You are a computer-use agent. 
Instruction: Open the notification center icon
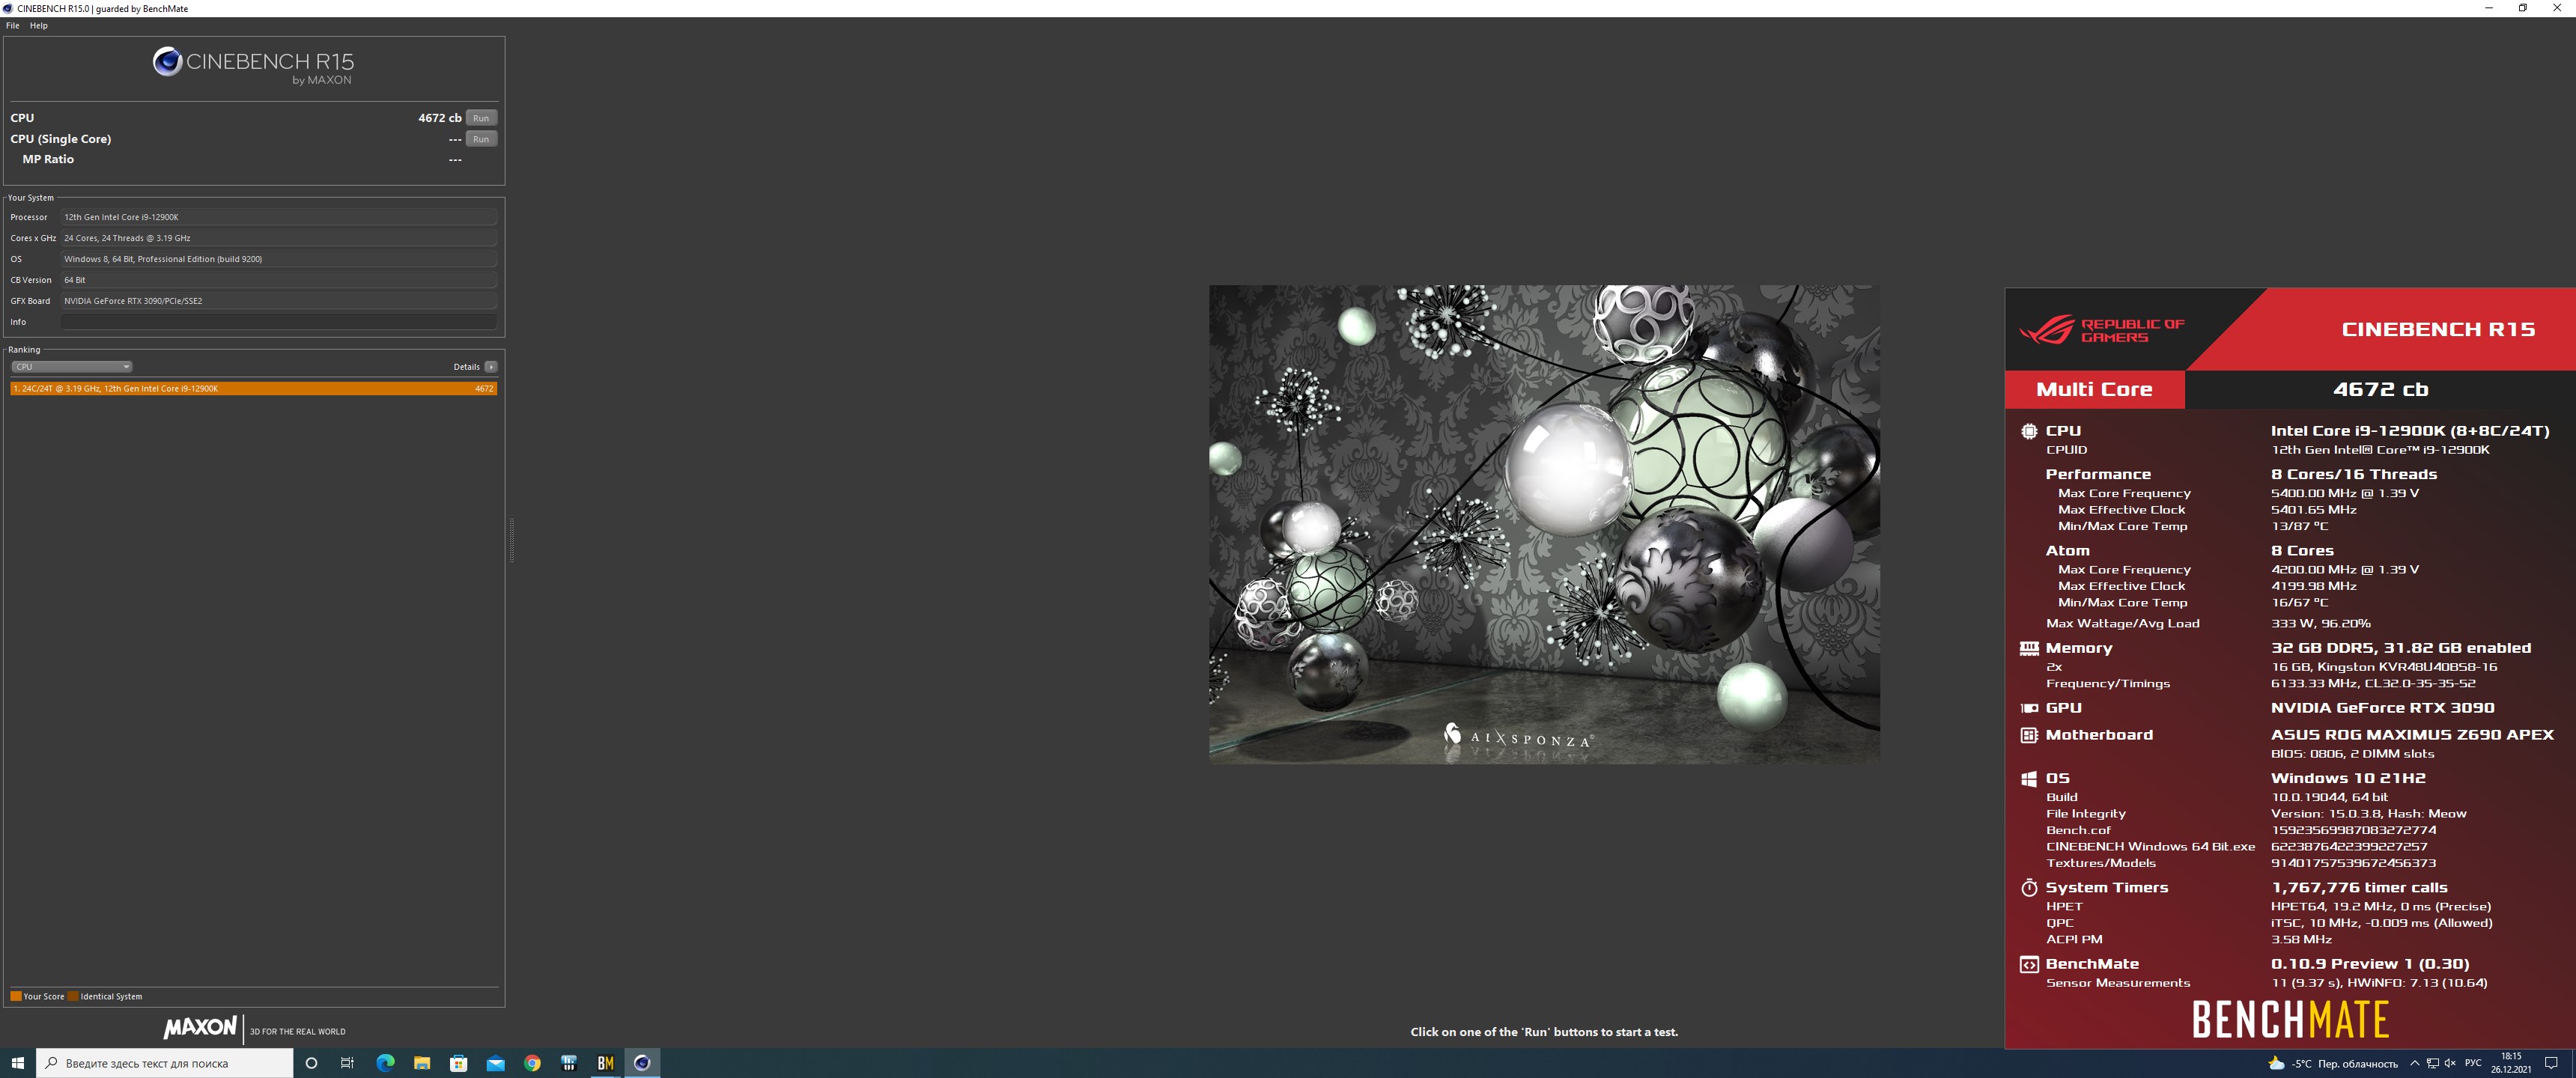(2551, 1063)
